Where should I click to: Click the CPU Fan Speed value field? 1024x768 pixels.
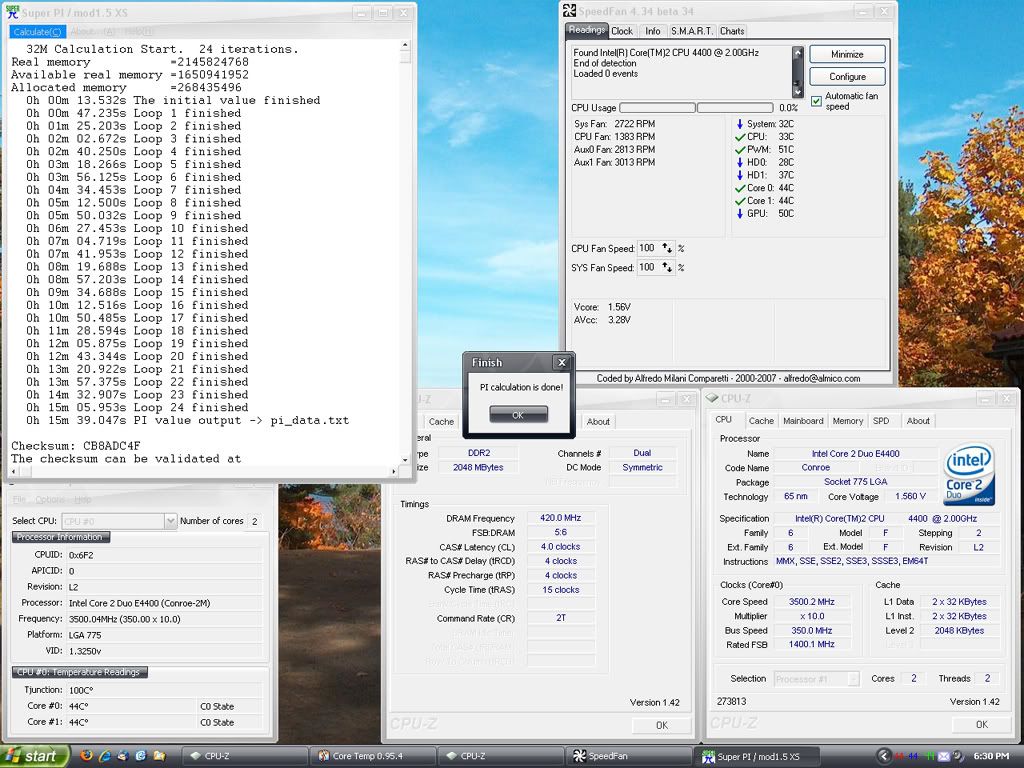[648, 248]
